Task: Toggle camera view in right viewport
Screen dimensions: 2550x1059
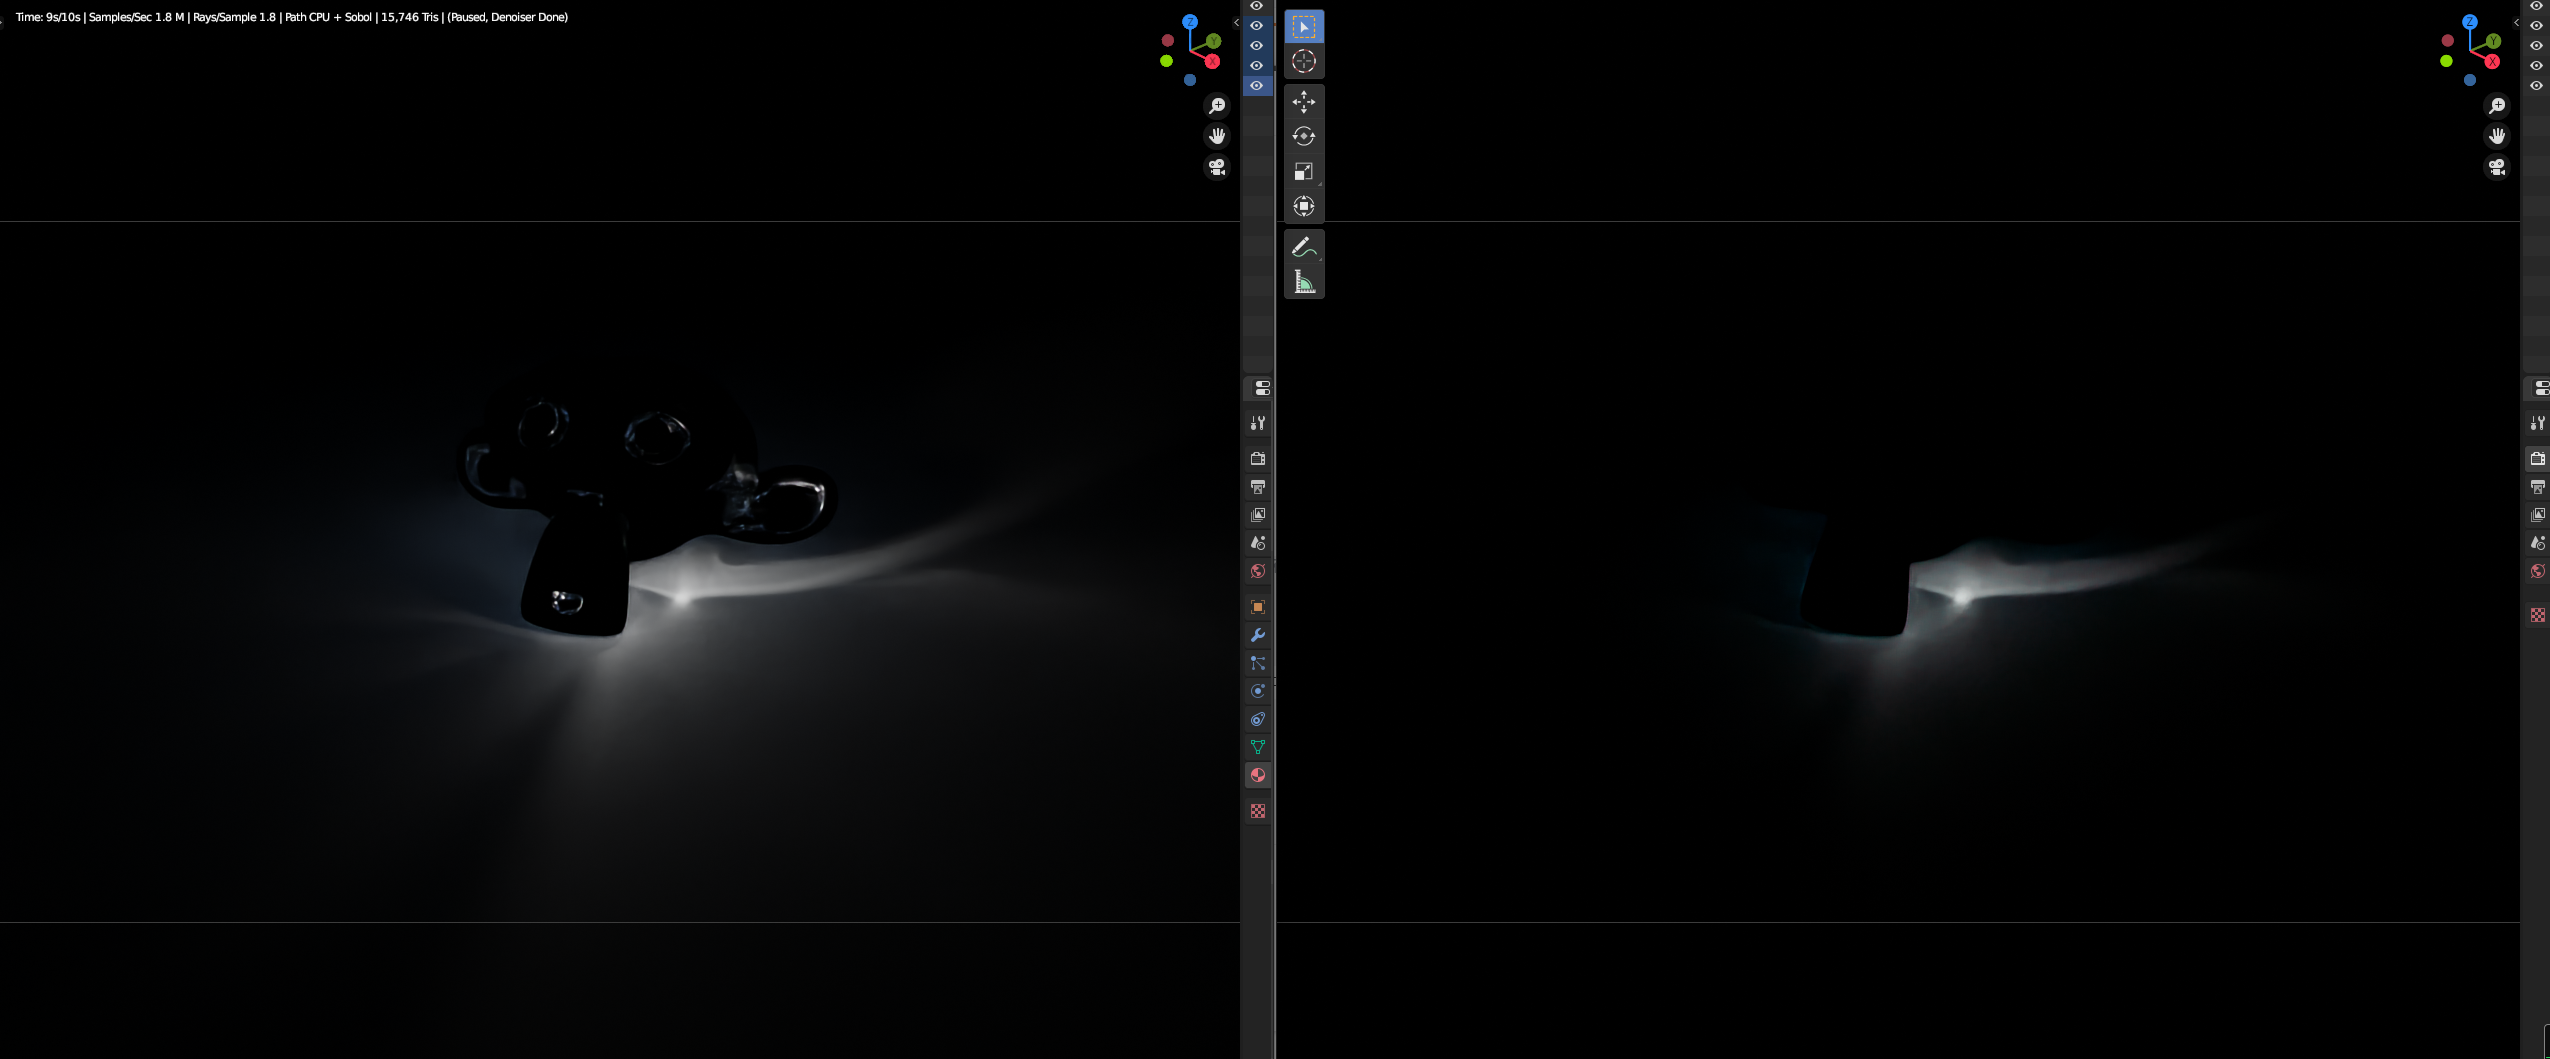Action: click(2497, 167)
